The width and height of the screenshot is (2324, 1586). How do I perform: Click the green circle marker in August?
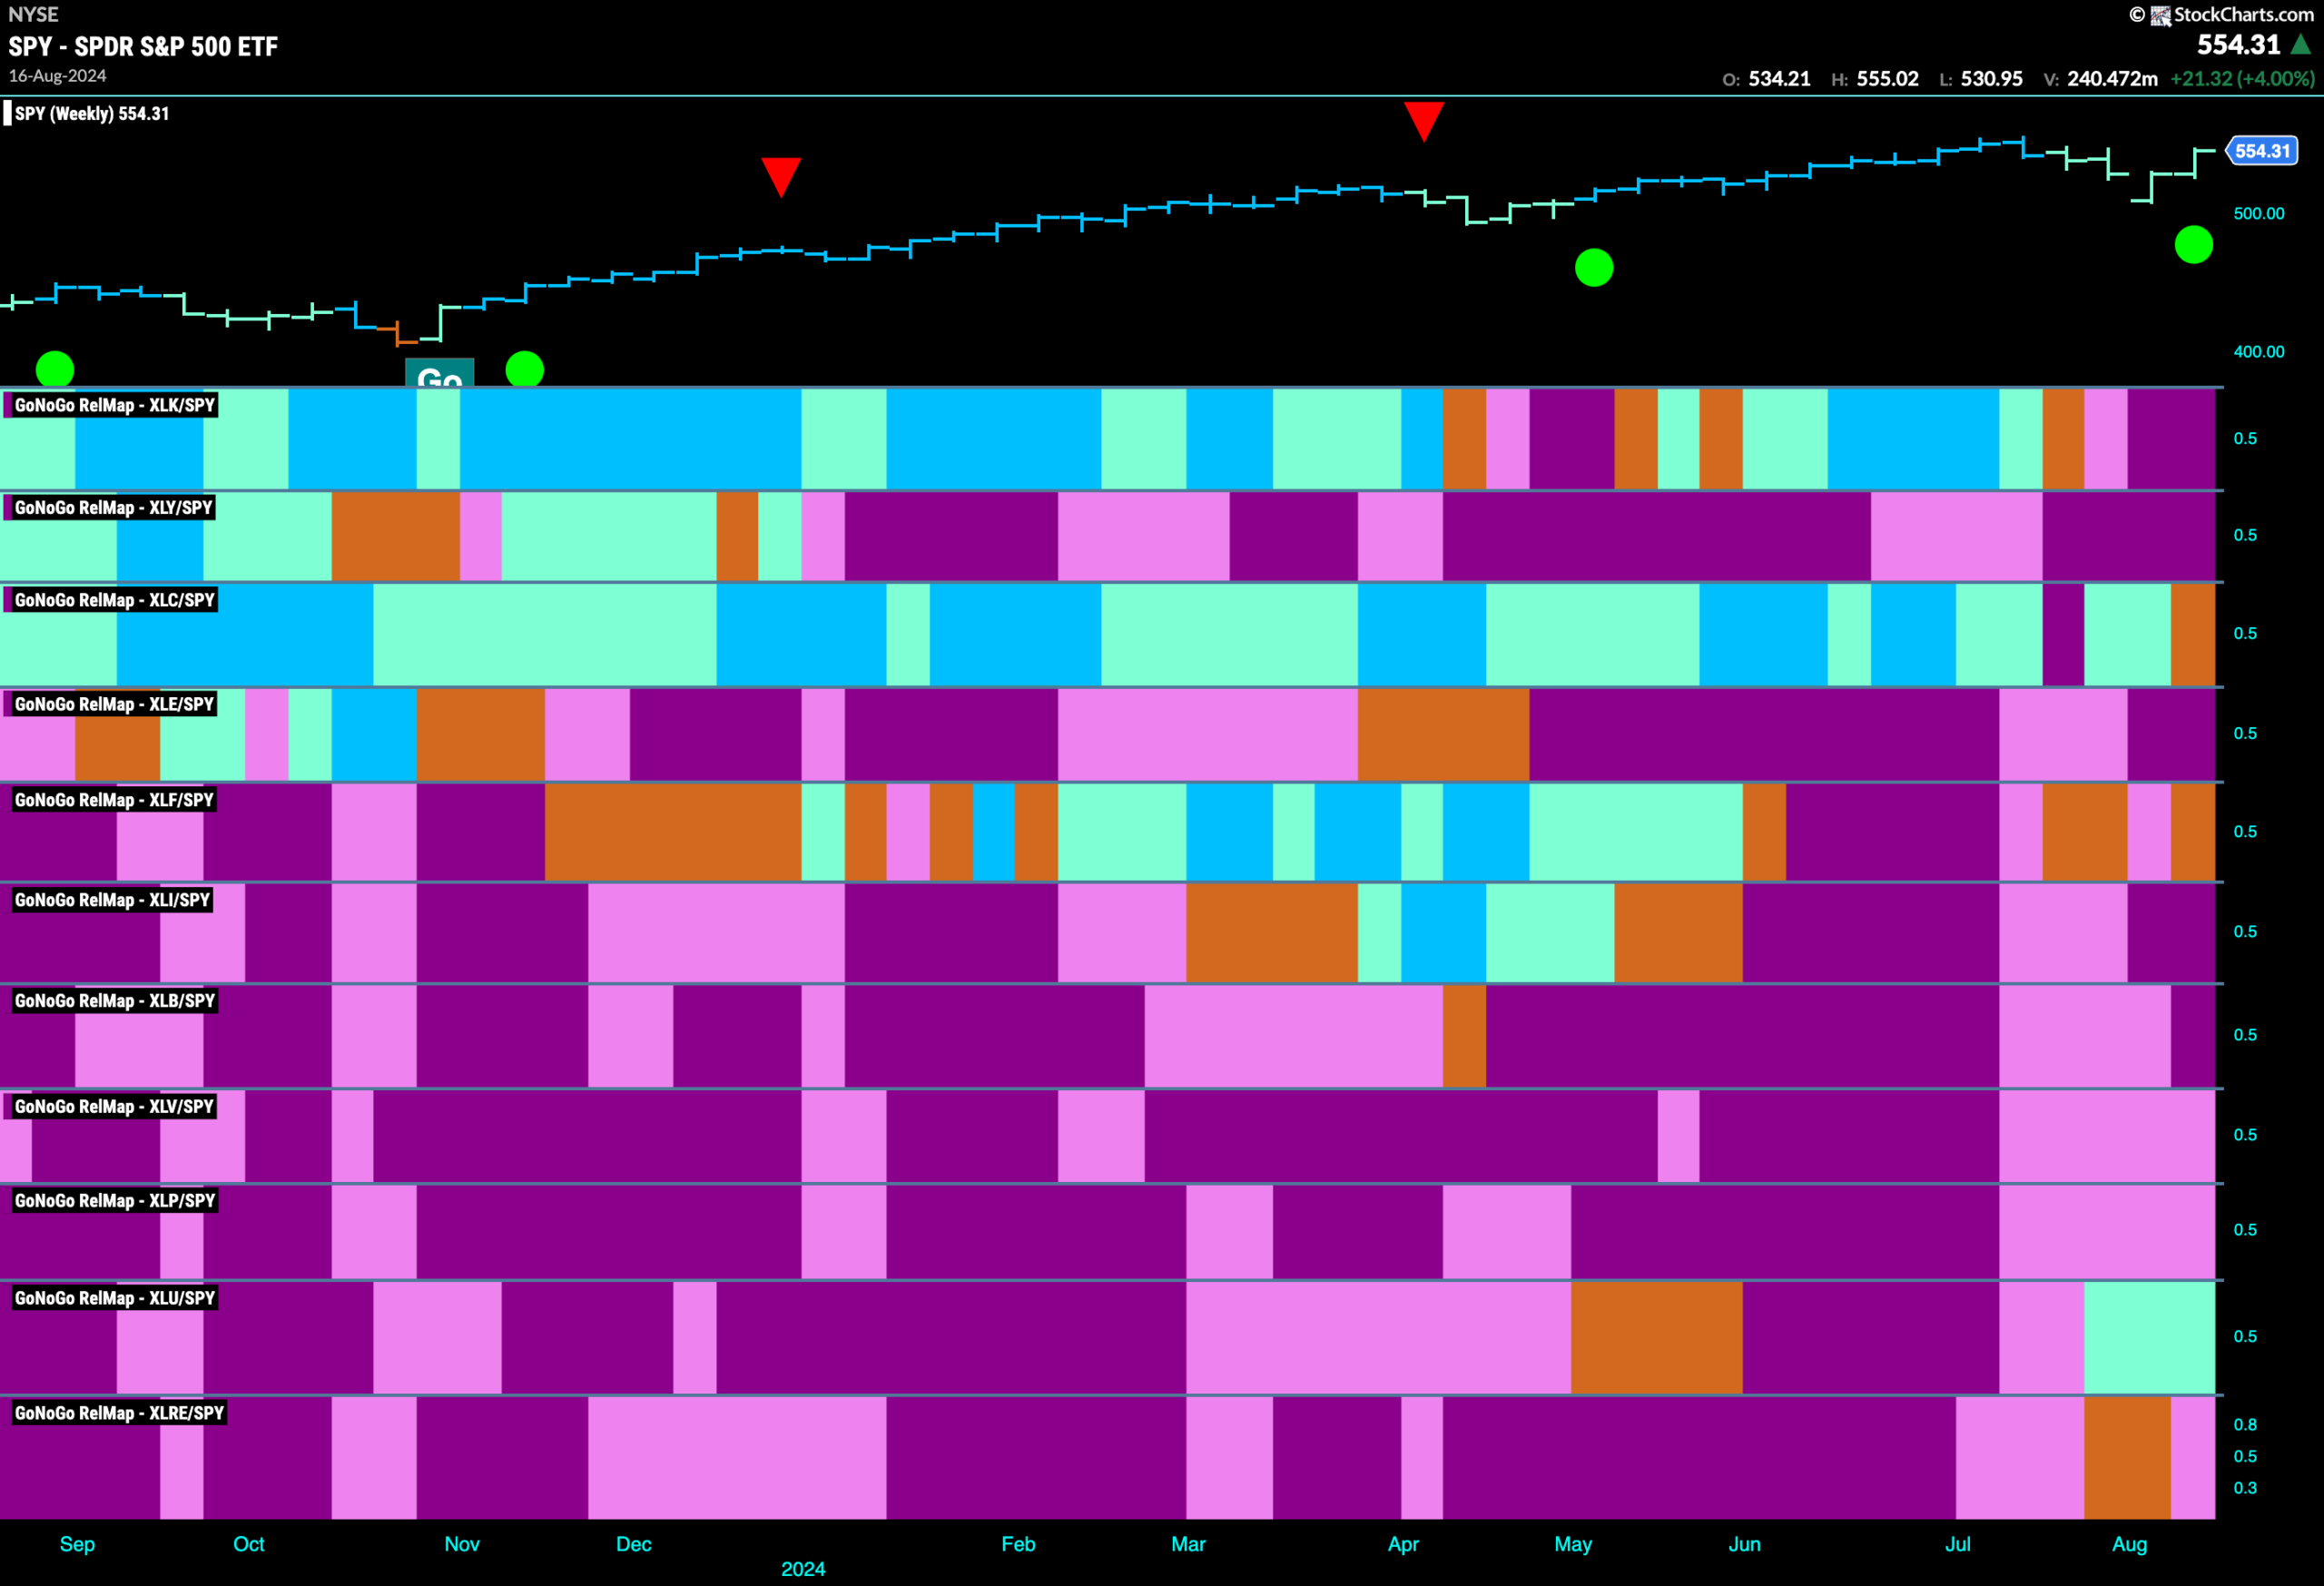click(2194, 244)
